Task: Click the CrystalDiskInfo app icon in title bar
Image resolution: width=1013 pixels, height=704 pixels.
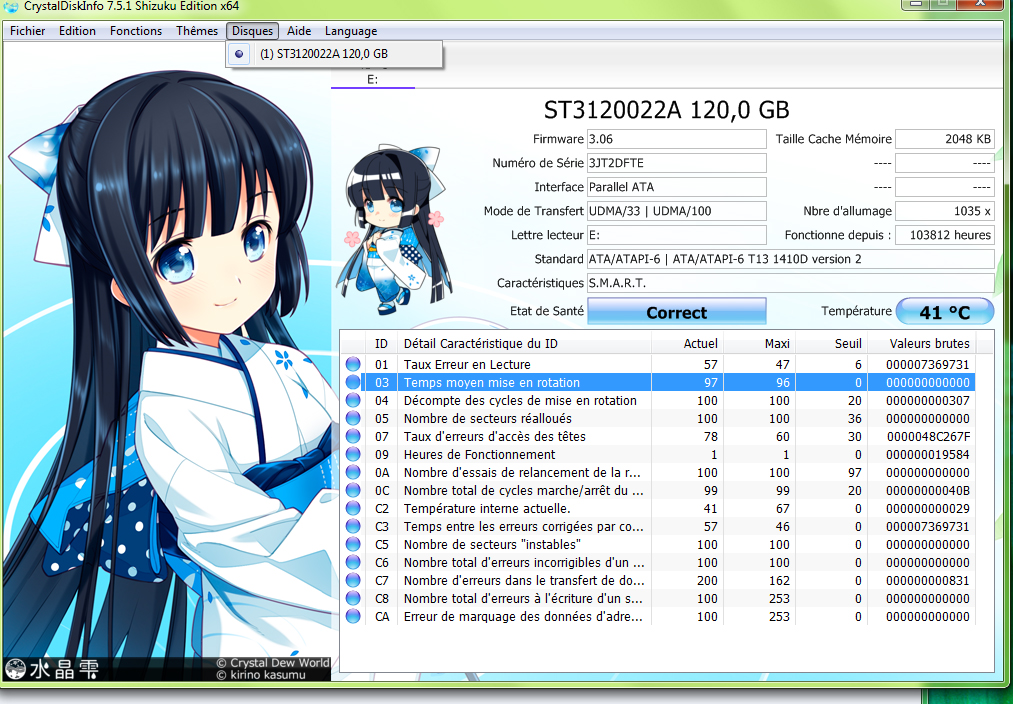Action: coord(10,8)
